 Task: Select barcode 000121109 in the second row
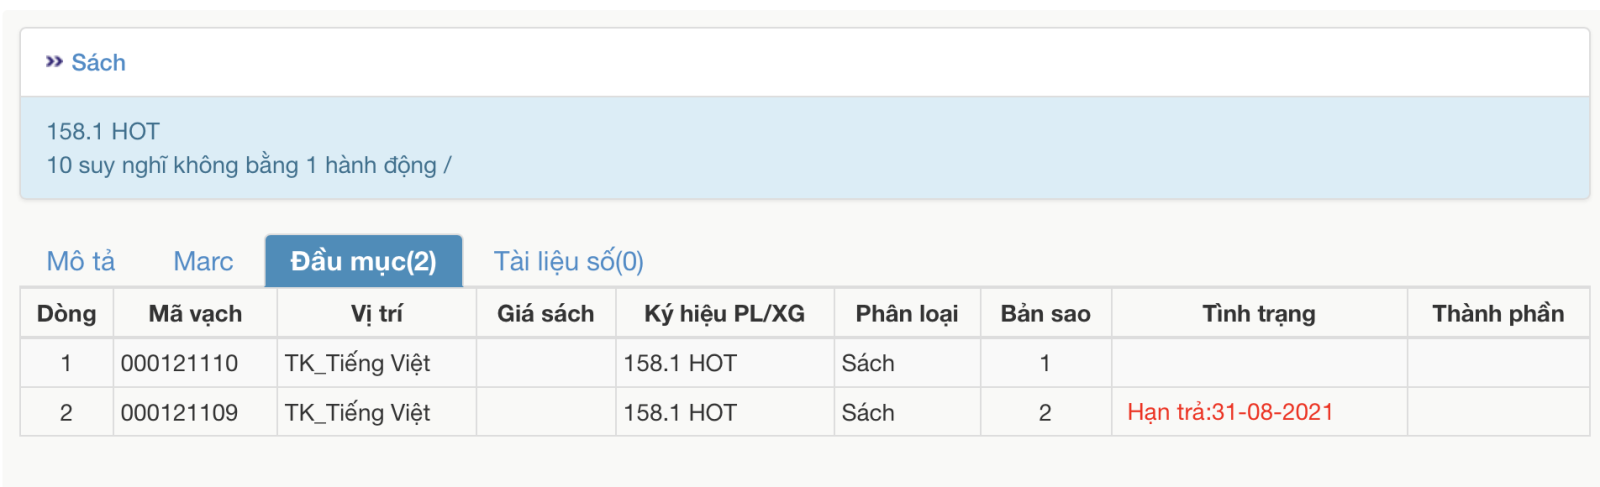tap(179, 412)
